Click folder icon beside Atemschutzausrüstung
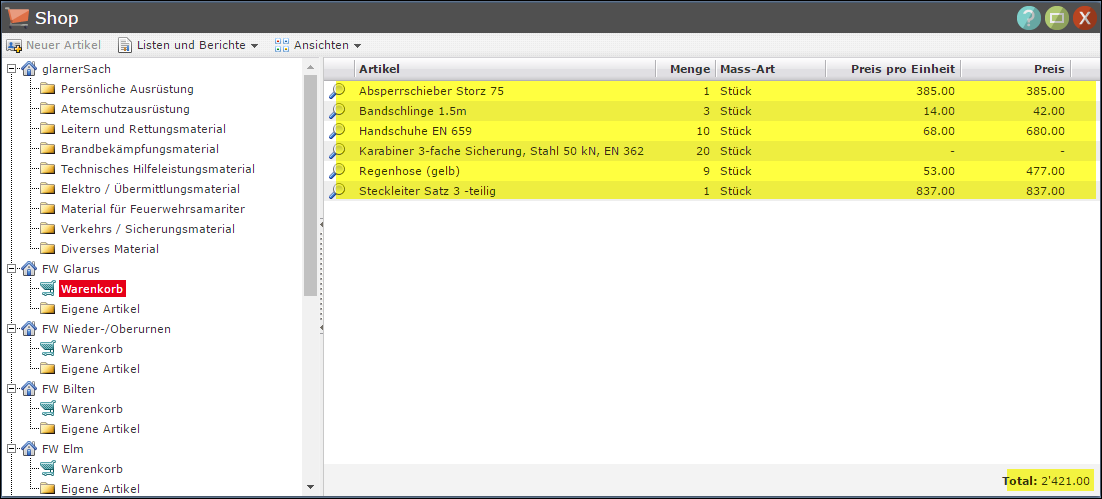Image resolution: width=1102 pixels, height=499 pixels. click(47, 109)
